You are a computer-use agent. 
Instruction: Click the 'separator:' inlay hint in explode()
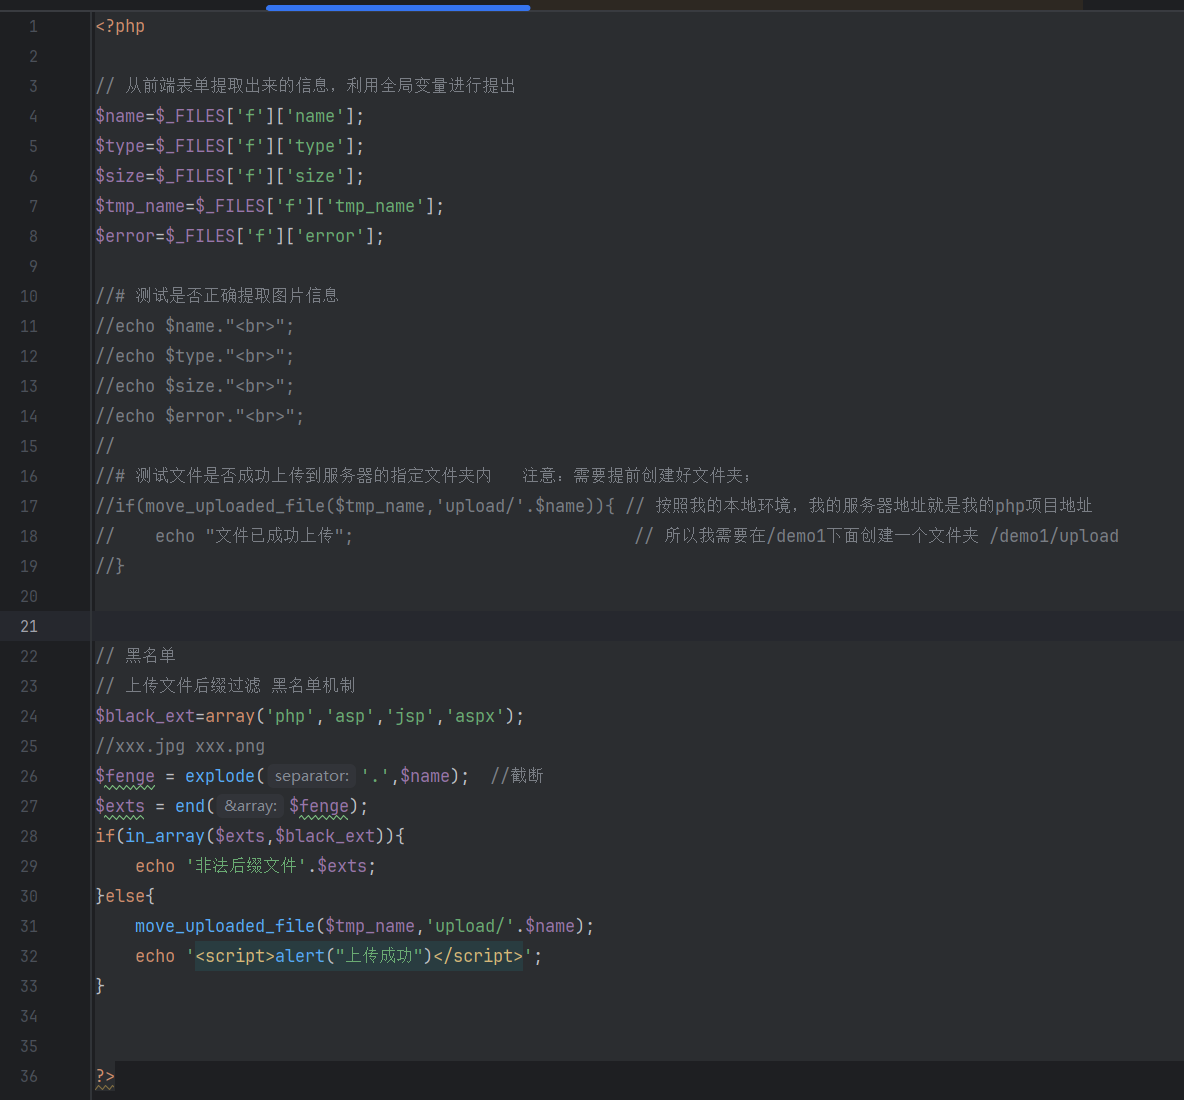311,776
